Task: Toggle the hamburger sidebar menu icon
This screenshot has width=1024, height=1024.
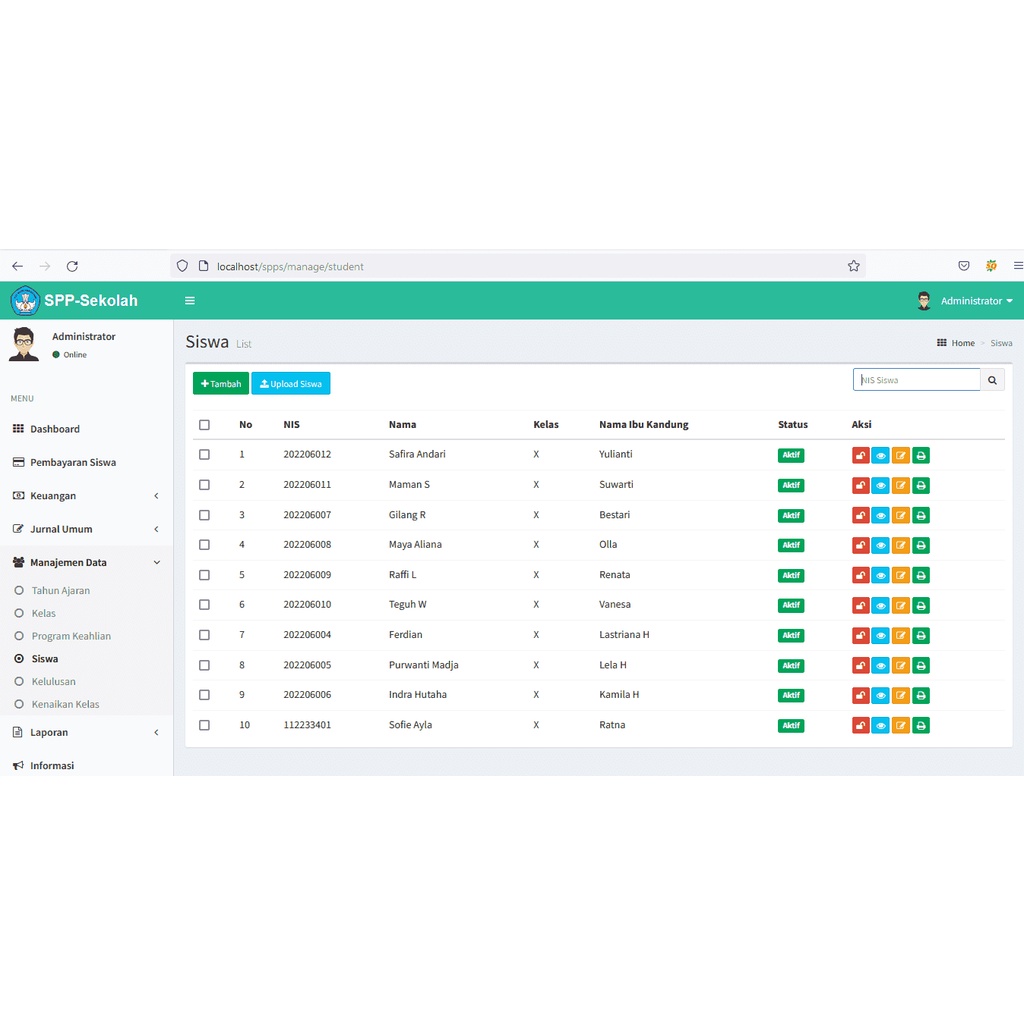Action: 190,301
